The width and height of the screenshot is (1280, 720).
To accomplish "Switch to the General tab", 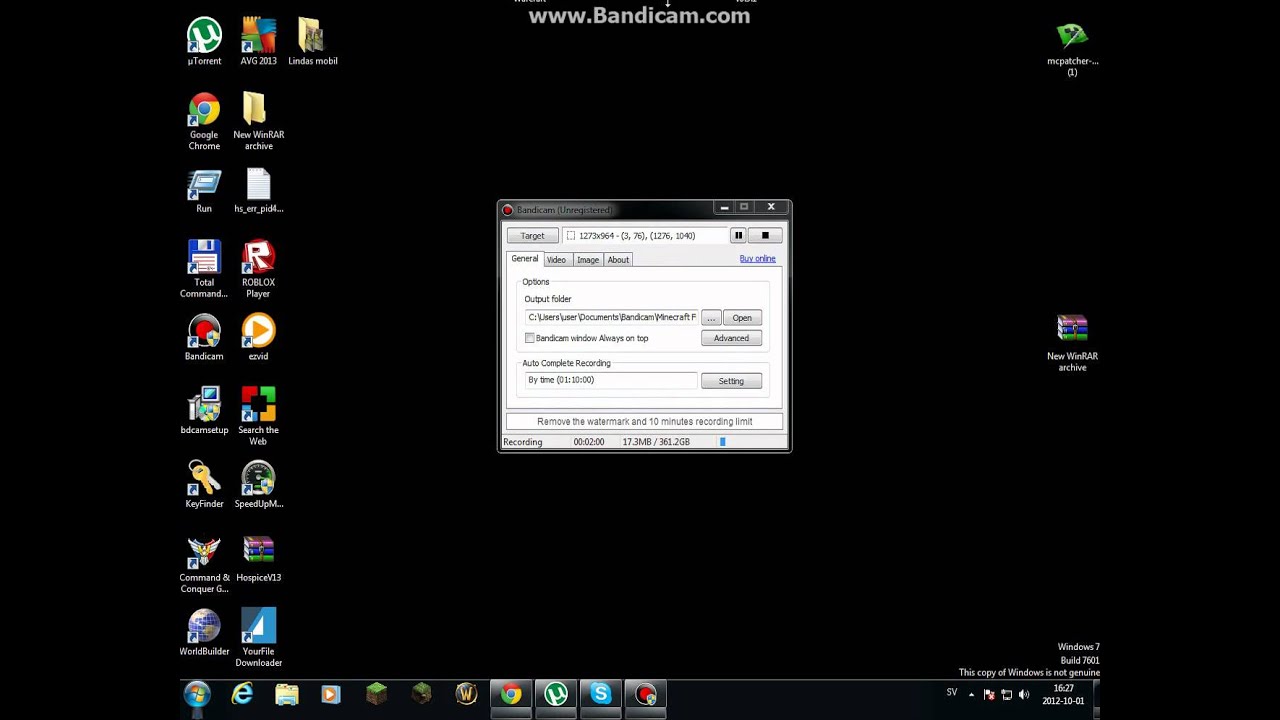I will click(524, 259).
